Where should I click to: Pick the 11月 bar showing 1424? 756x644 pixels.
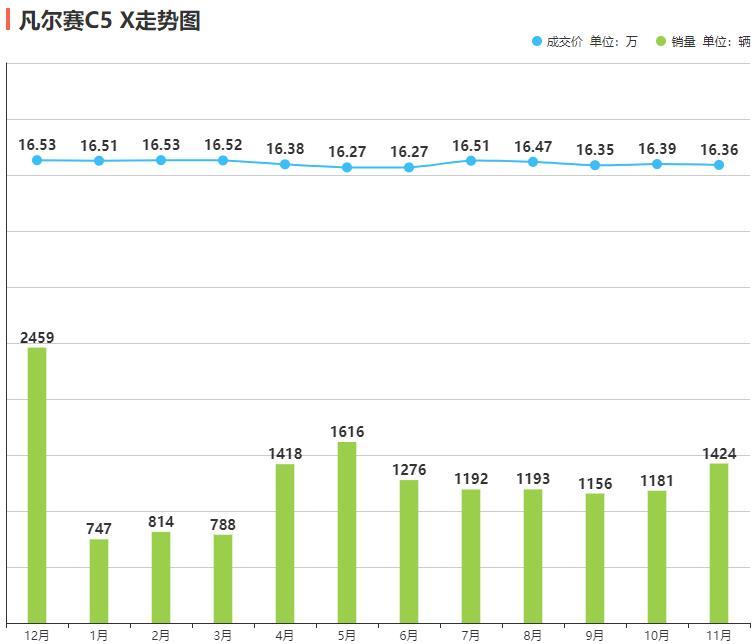point(719,543)
